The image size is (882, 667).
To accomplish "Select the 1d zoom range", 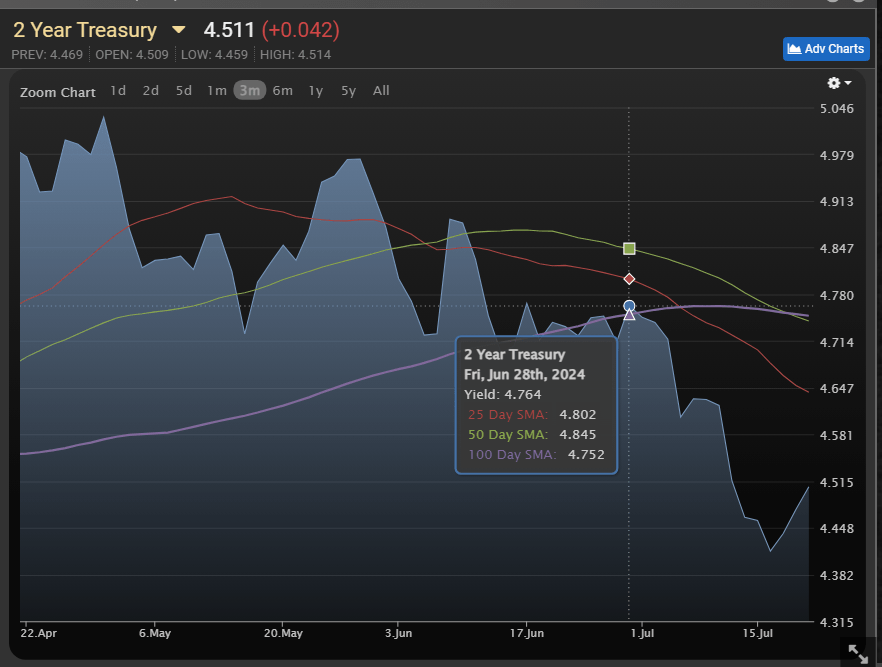I will (x=118, y=91).
